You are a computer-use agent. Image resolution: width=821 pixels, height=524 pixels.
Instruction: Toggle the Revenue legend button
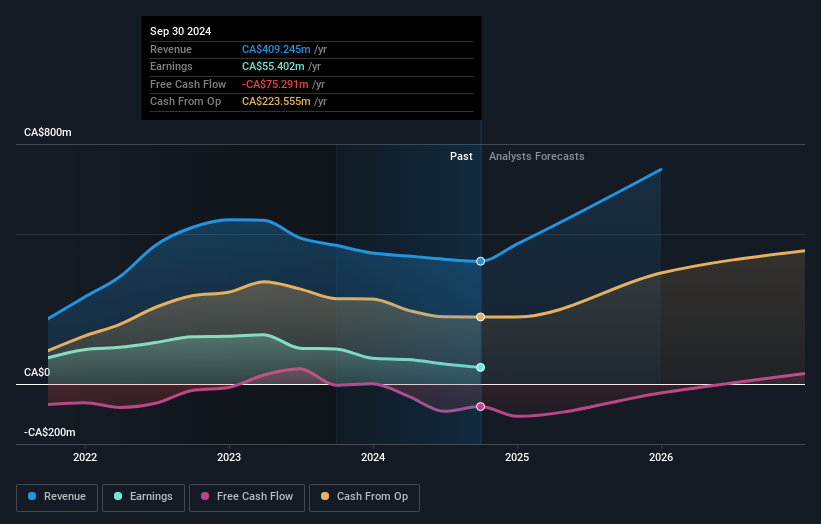pyautogui.click(x=57, y=497)
